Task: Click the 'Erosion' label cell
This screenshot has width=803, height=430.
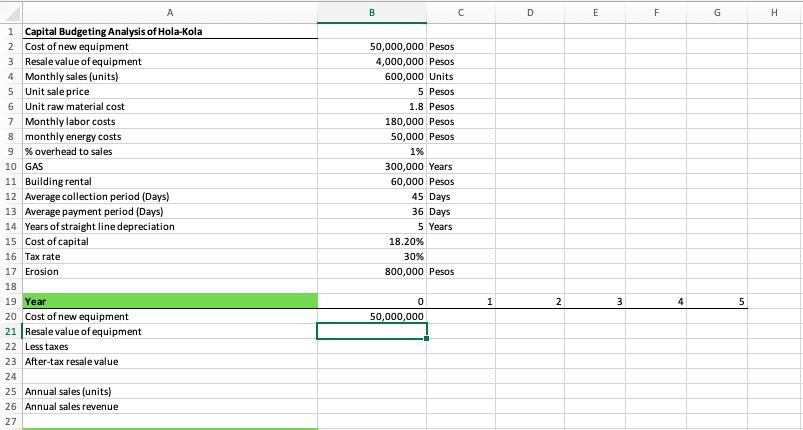Action: pos(170,271)
